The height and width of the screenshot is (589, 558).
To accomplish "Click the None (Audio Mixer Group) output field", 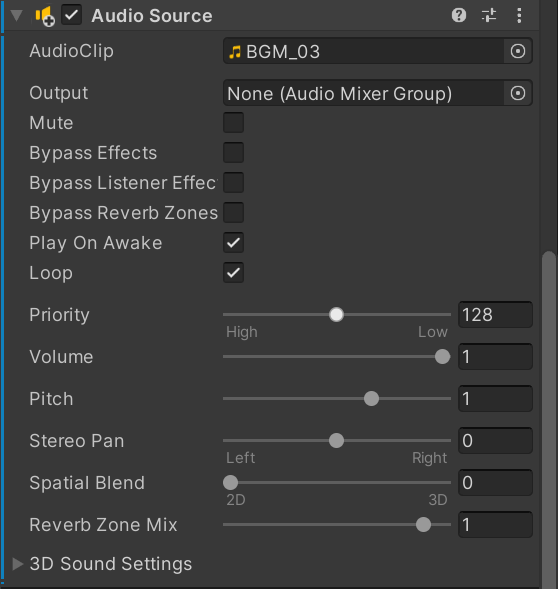I will coord(363,93).
